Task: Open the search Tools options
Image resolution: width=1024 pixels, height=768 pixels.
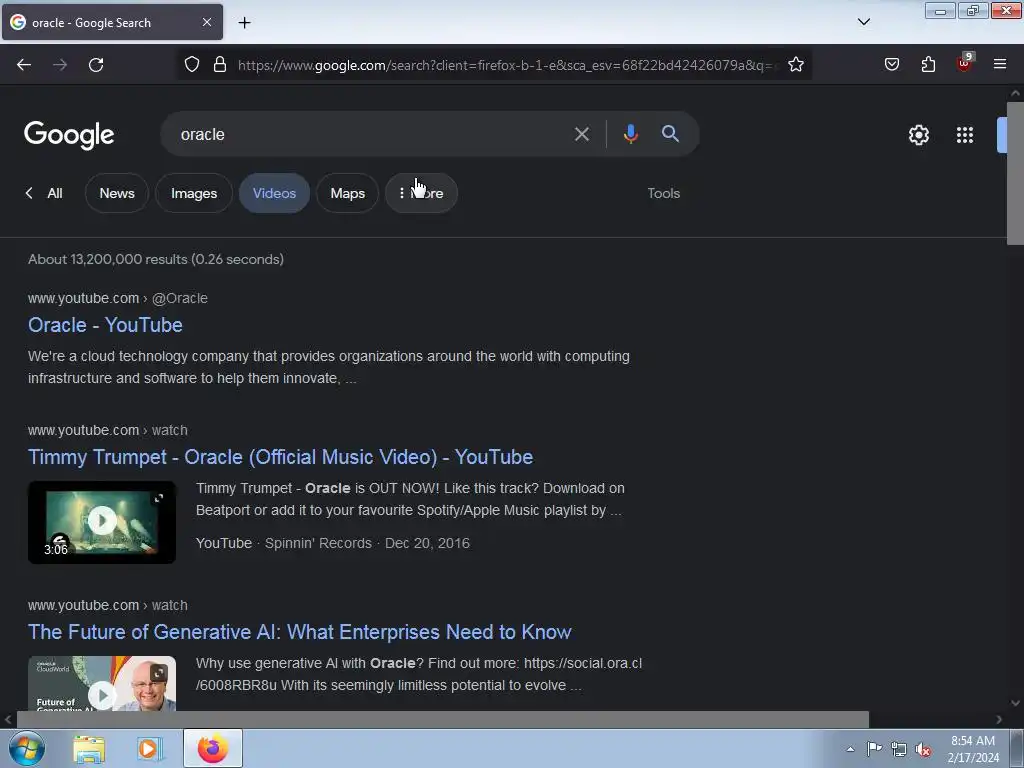Action: click(664, 193)
